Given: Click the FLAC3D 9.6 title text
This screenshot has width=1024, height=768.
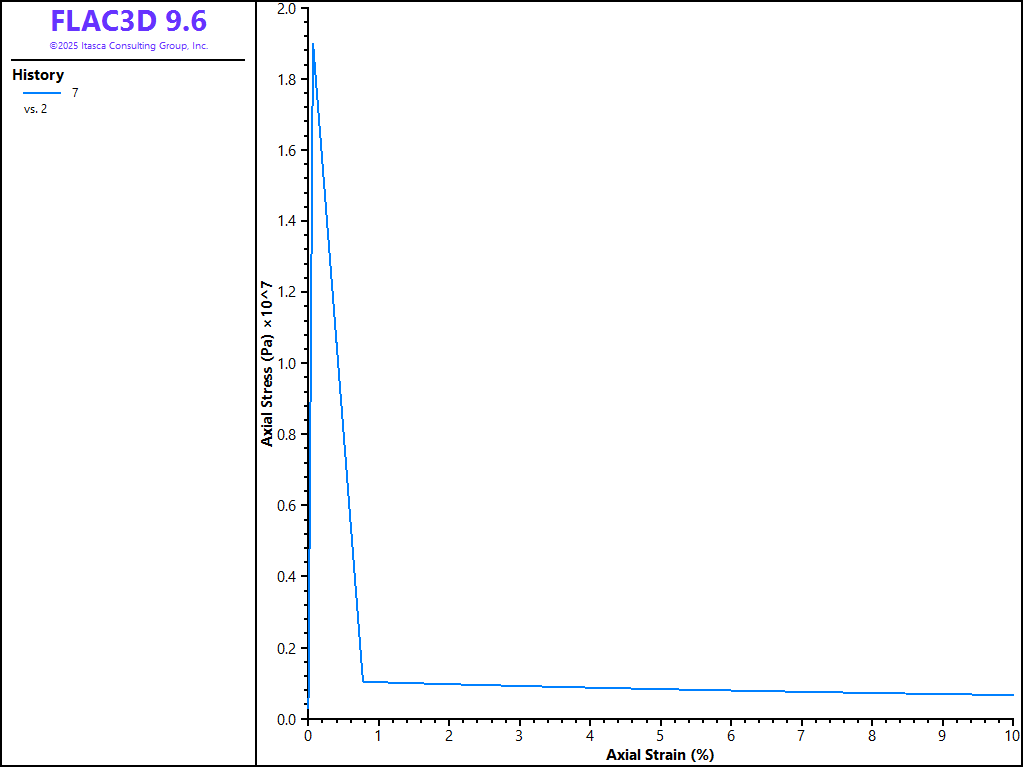Looking at the screenshot, I should 128,21.
